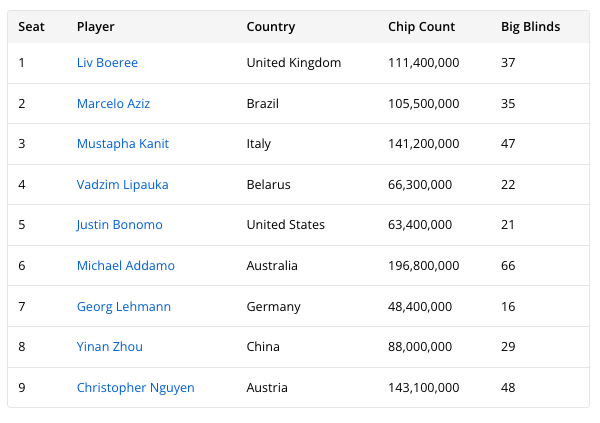Click Georg Lehmann's name link

123,307
